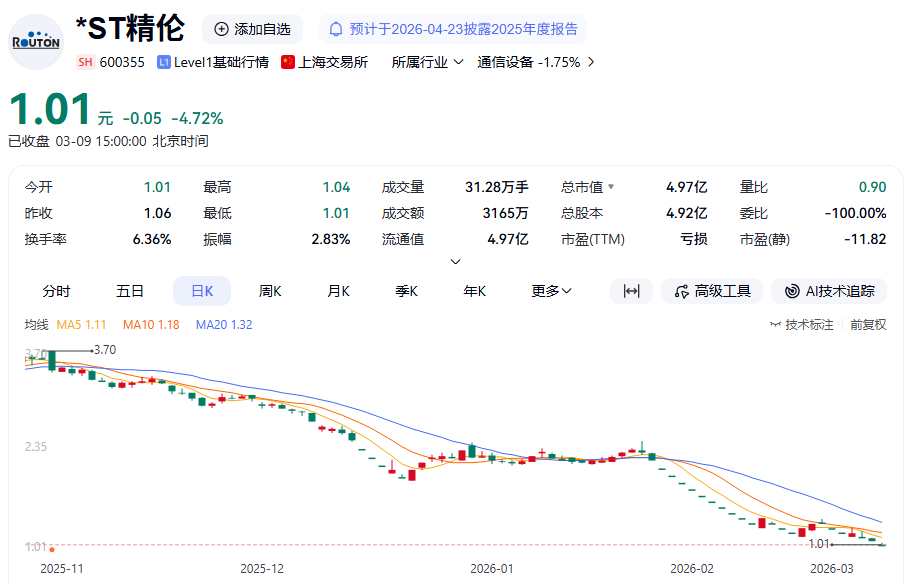Click the 高级工具 tool icon

pos(682,291)
